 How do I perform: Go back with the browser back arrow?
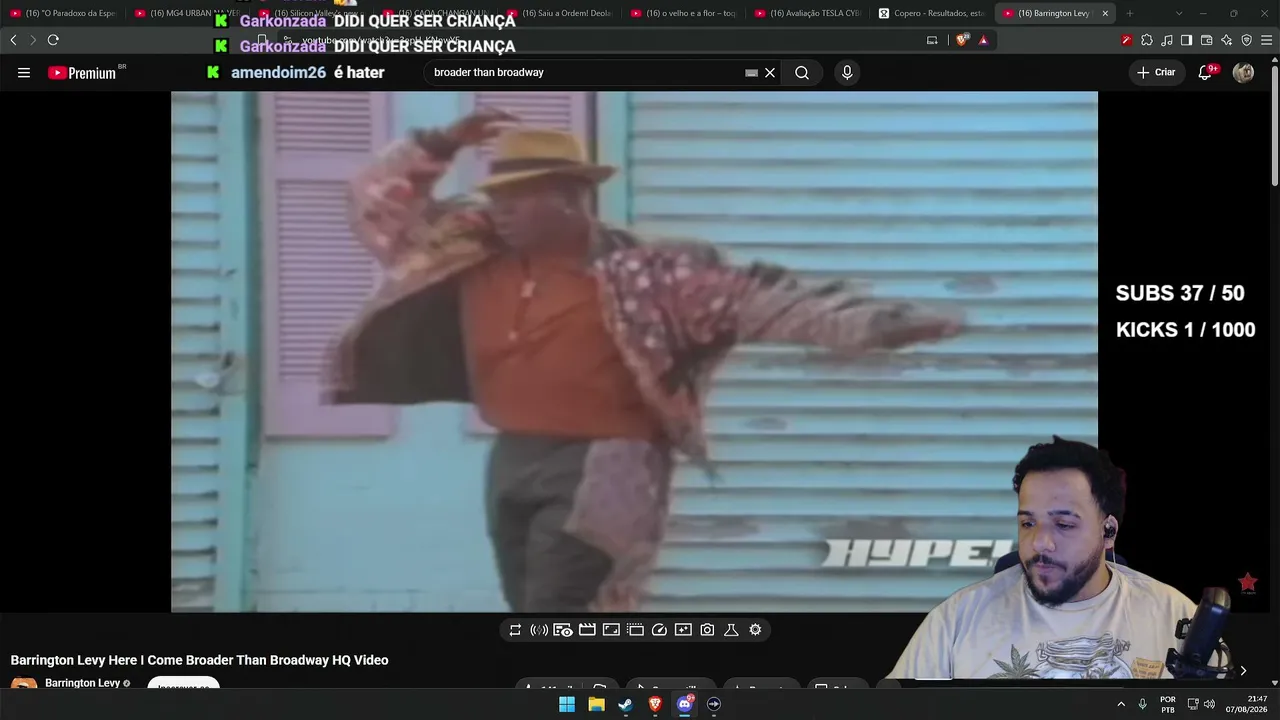coord(13,40)
